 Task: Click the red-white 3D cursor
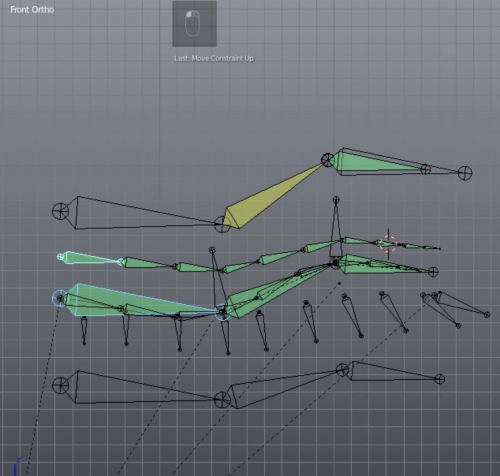[388, 244]
